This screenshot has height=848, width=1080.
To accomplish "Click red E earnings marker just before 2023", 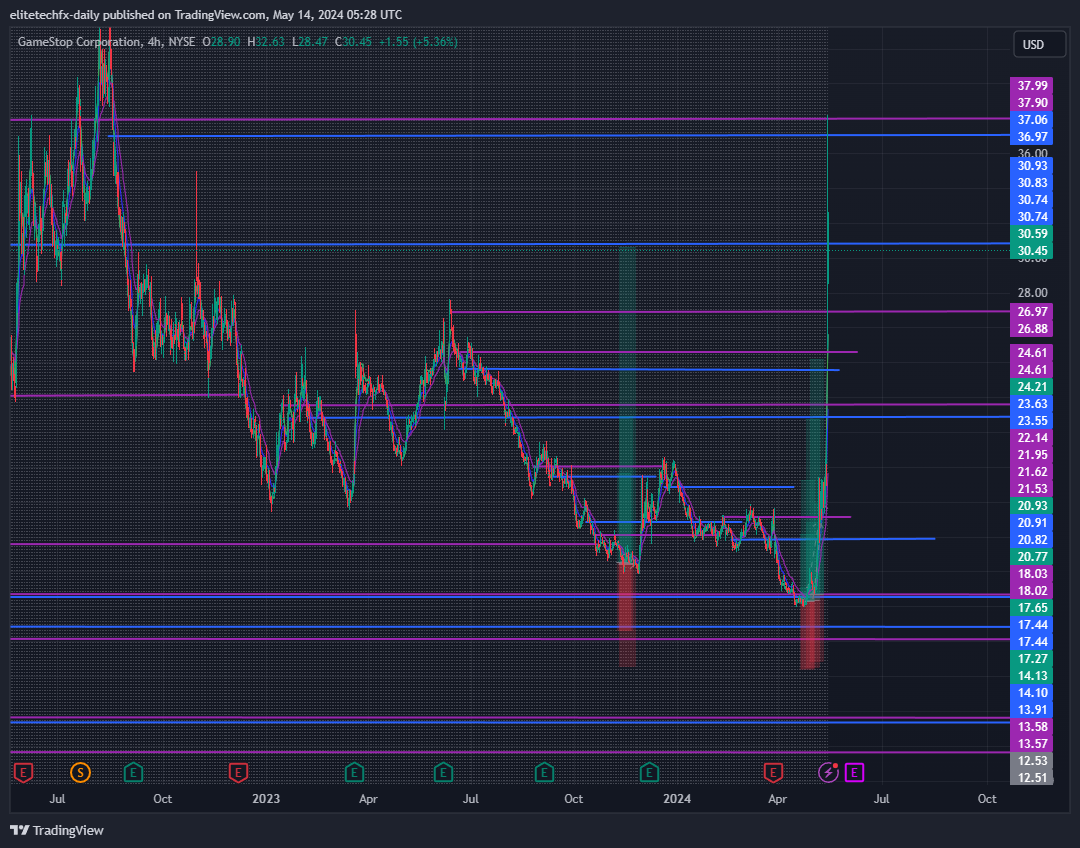I will click(x=238, y=772).
